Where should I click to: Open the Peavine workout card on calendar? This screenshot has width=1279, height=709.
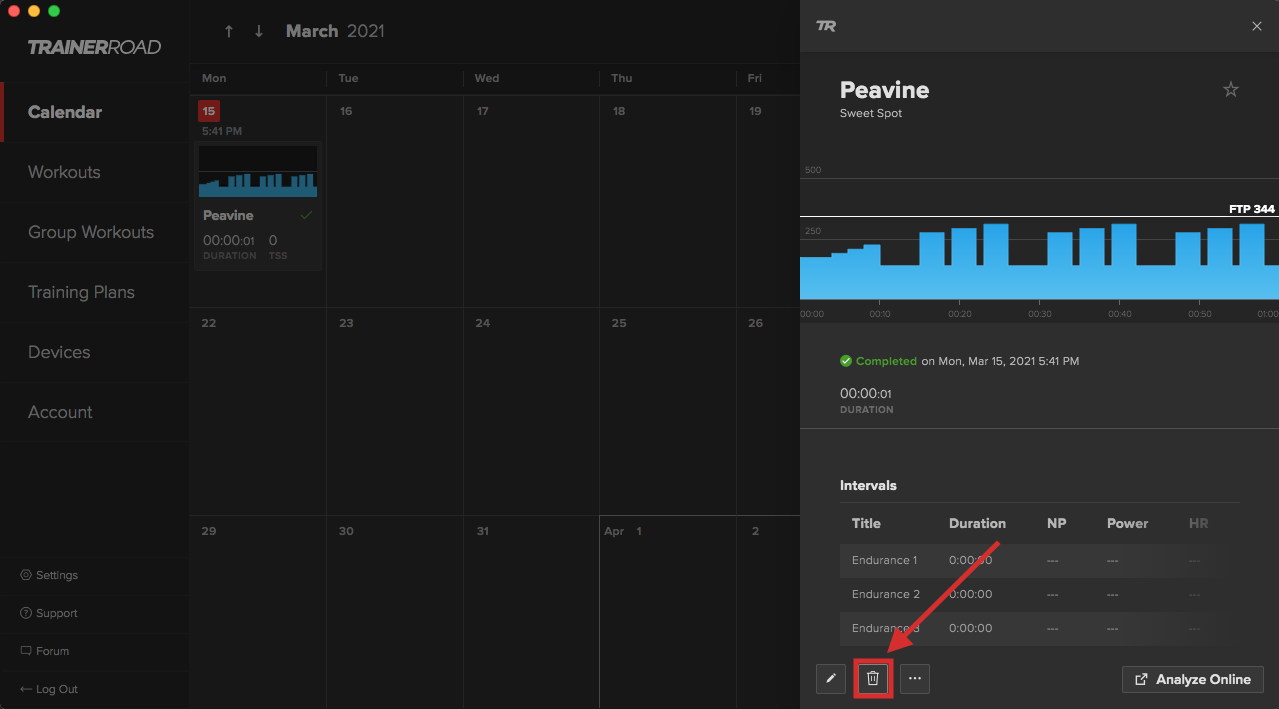pyautogui.click(x=258, y=206)
